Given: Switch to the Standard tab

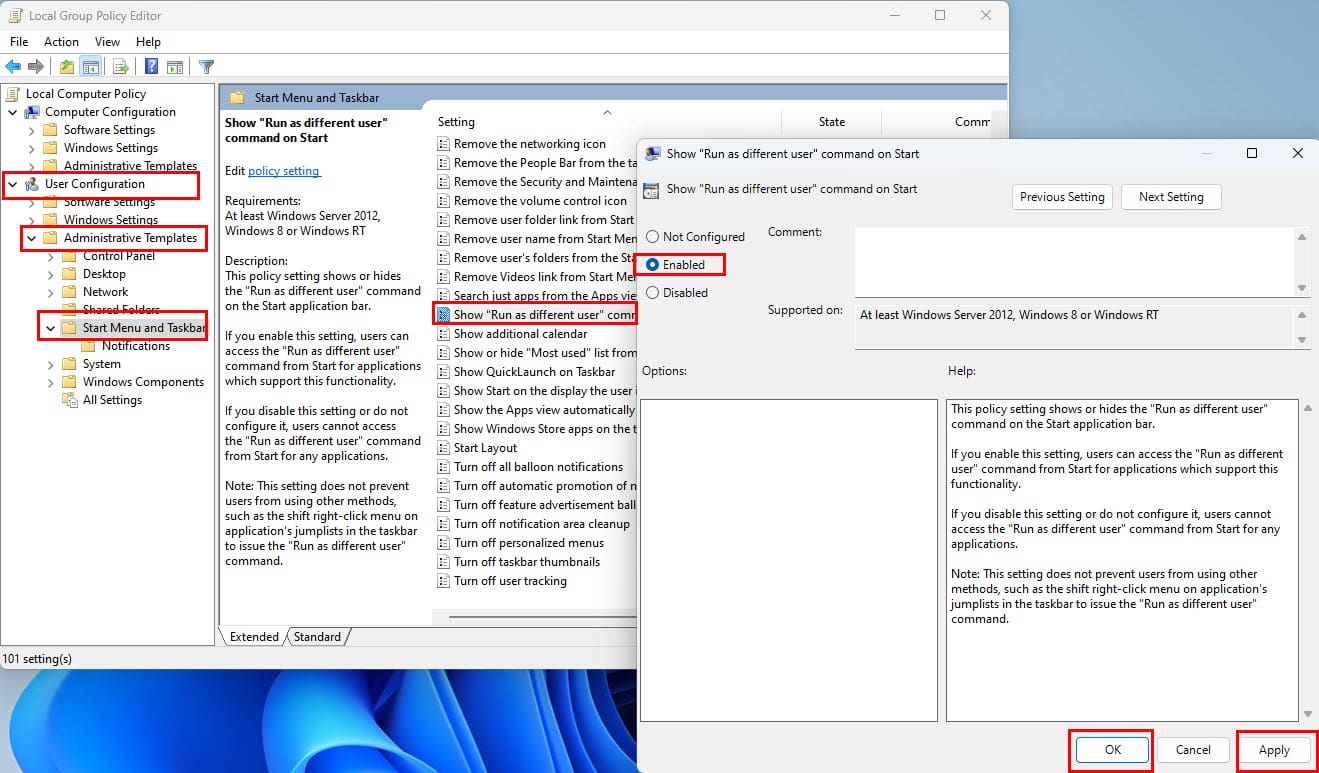Looking at the screenshot, I should 317,637.
